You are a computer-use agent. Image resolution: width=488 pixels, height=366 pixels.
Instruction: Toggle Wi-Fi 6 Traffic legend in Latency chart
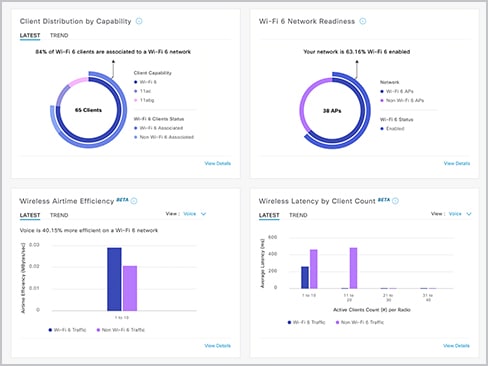tap(306, 322)
